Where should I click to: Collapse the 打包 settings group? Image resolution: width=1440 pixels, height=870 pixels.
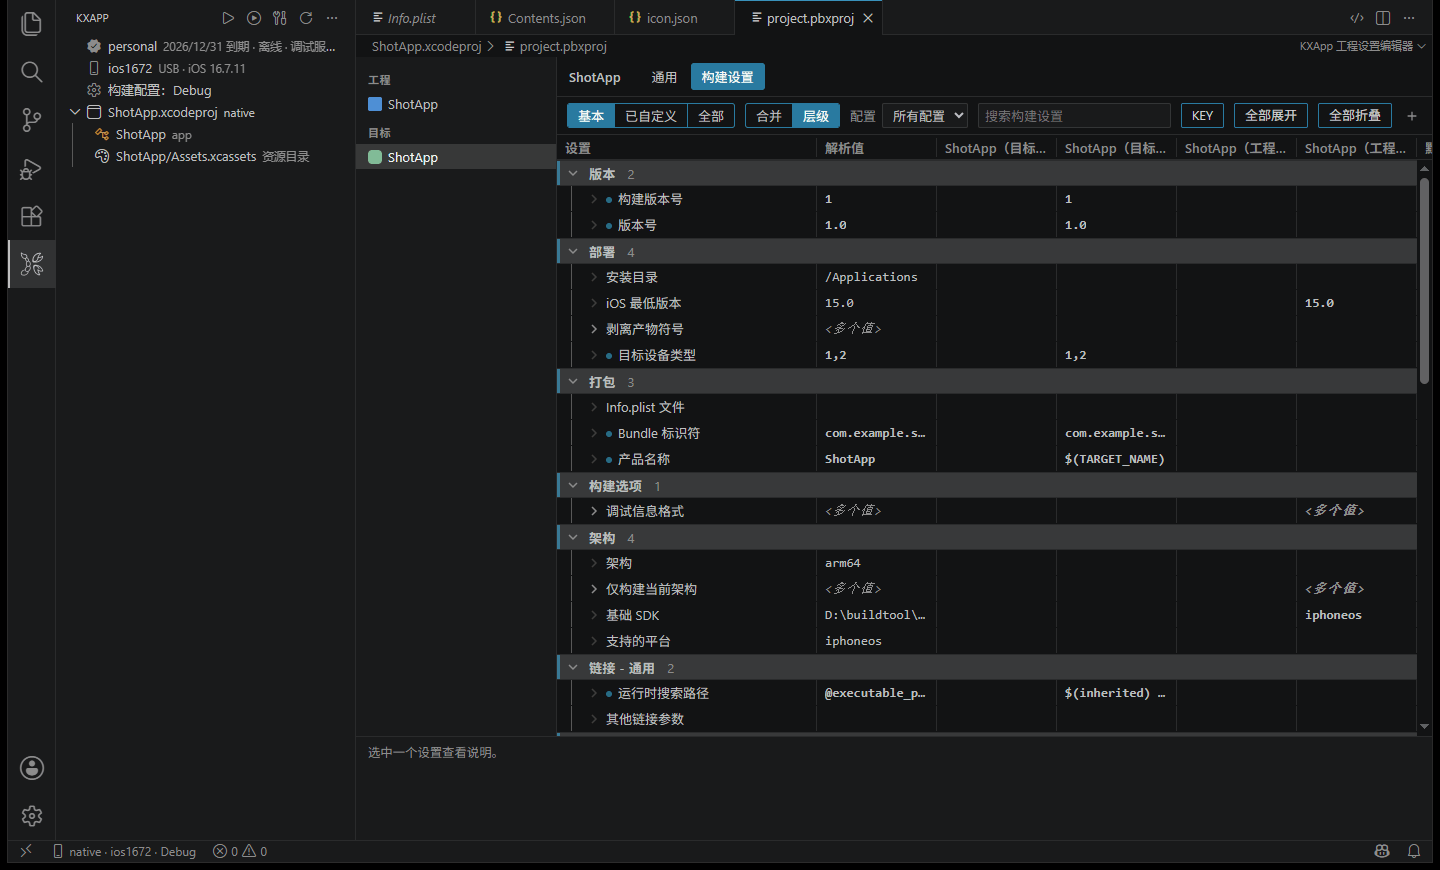pos(573,382)
